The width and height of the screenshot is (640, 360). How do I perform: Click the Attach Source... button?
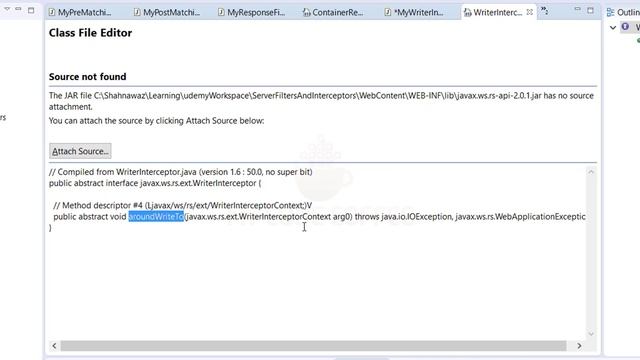[x=80, y=151]
